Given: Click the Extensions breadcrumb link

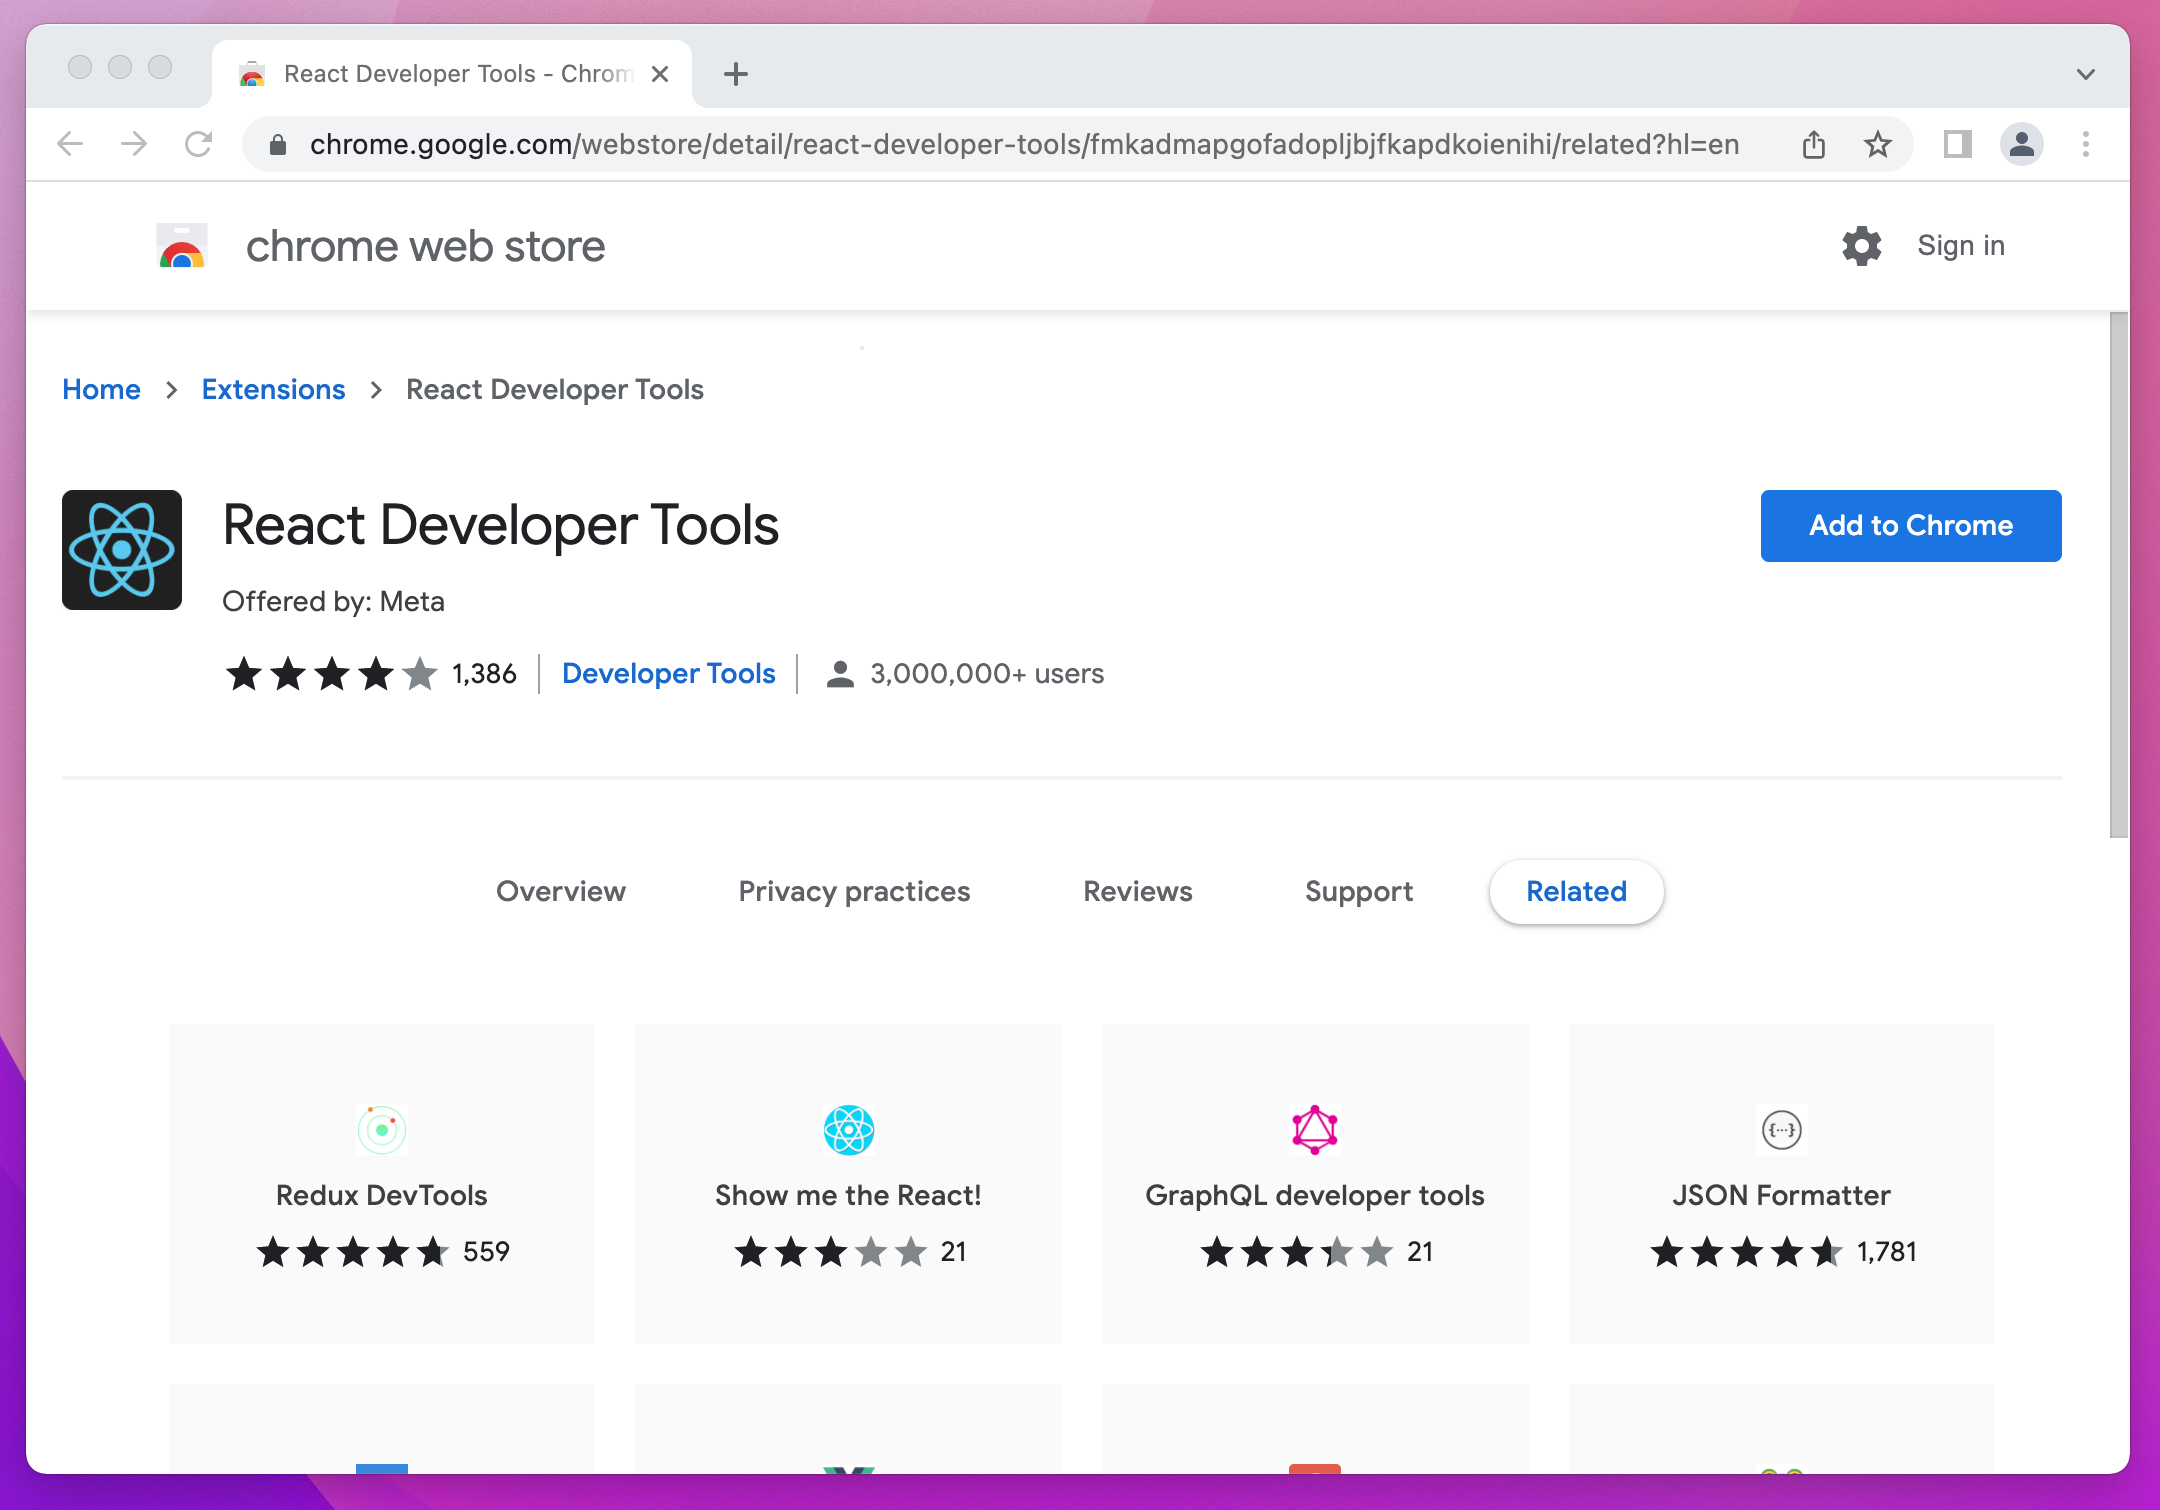Looking at the screenshot, I should coord(272,389).
